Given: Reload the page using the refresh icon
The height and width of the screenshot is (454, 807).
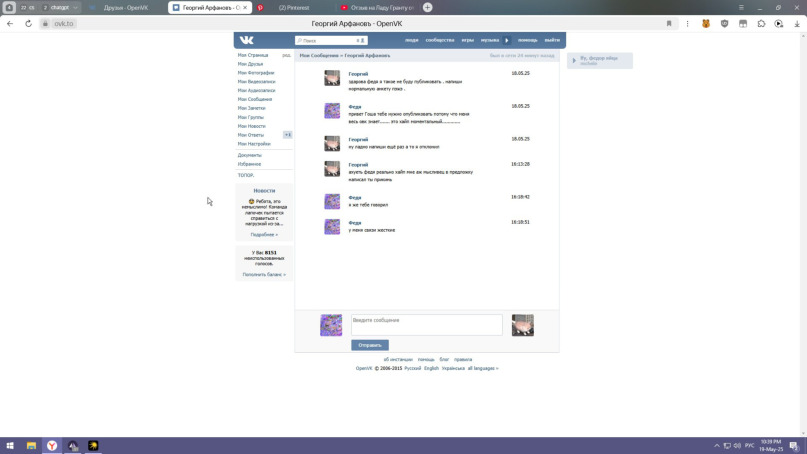Looking at the screenshot, I should 28,24.
